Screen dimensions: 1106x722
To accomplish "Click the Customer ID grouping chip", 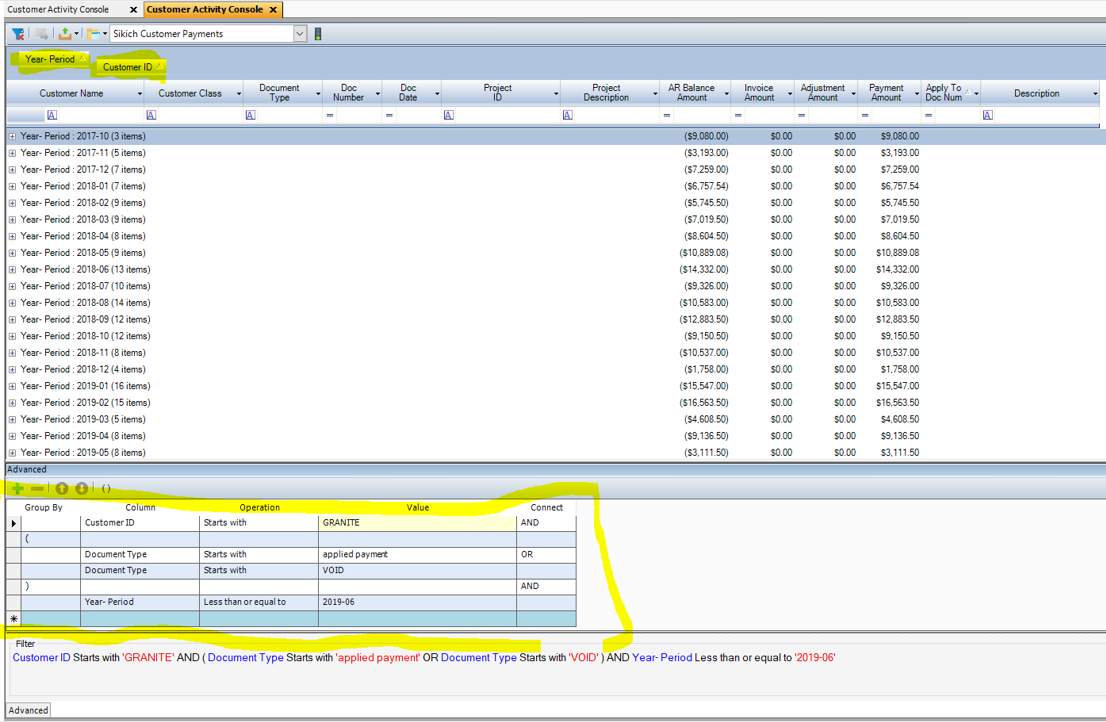I will tap(129, 67).
